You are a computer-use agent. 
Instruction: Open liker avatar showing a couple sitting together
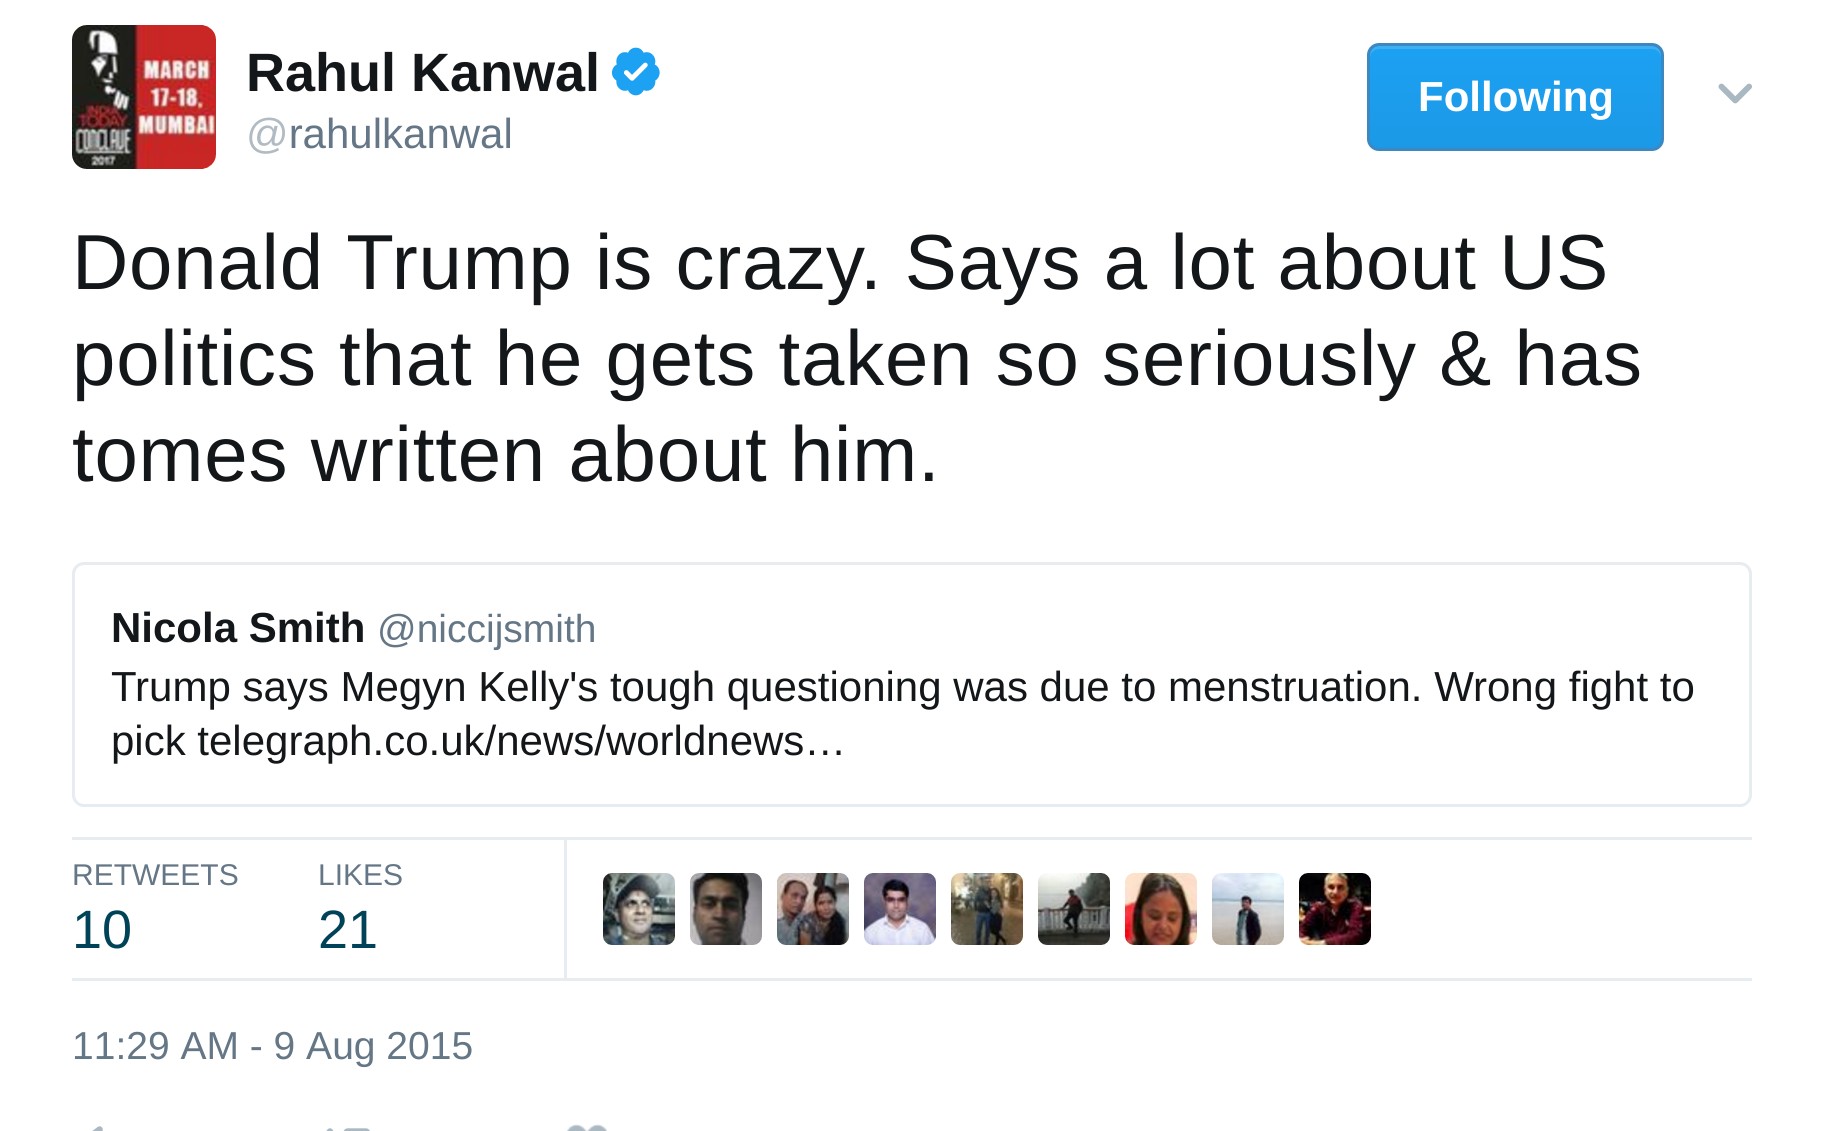(813, 909)
